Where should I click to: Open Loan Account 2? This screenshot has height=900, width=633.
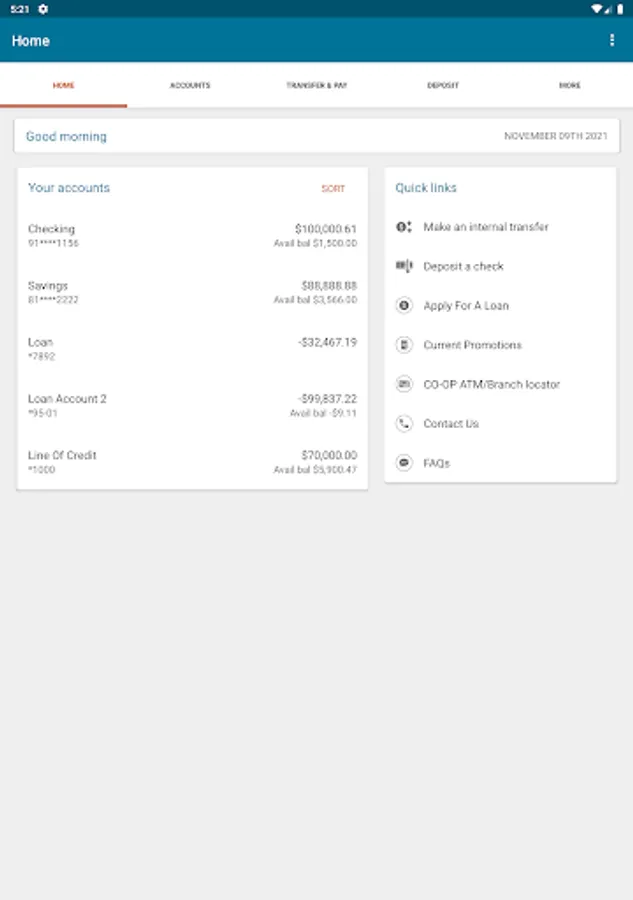click(192, 405)
